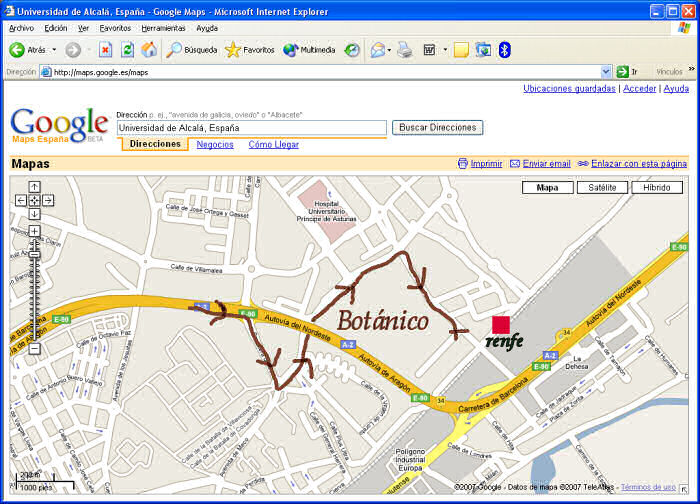Stop page loading with the red X icon
This screenshot has height=504, width=700.
coord(105,50)
